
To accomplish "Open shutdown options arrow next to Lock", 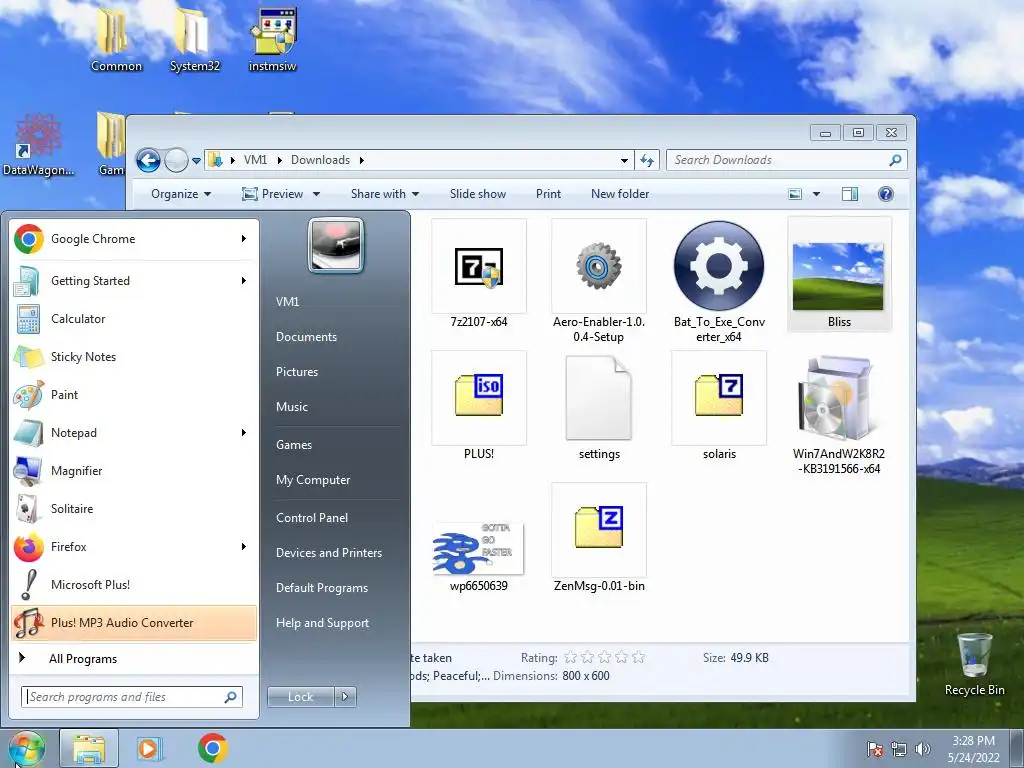I will (x=345, y=697).
